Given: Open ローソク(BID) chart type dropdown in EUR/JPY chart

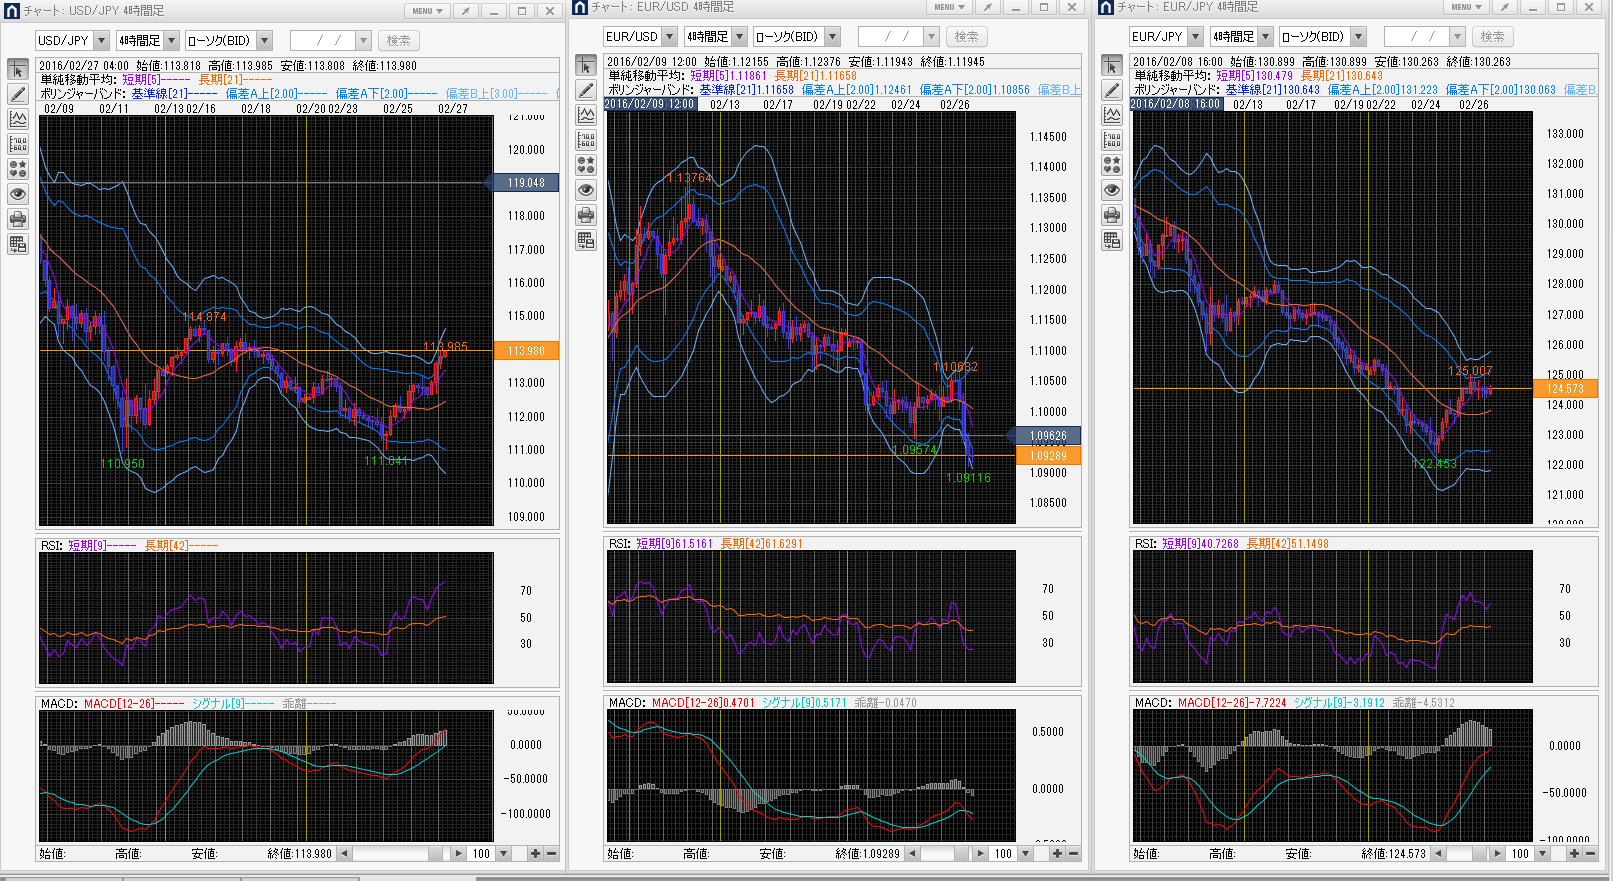Looking at the screenshot, I should (1358, 37).
